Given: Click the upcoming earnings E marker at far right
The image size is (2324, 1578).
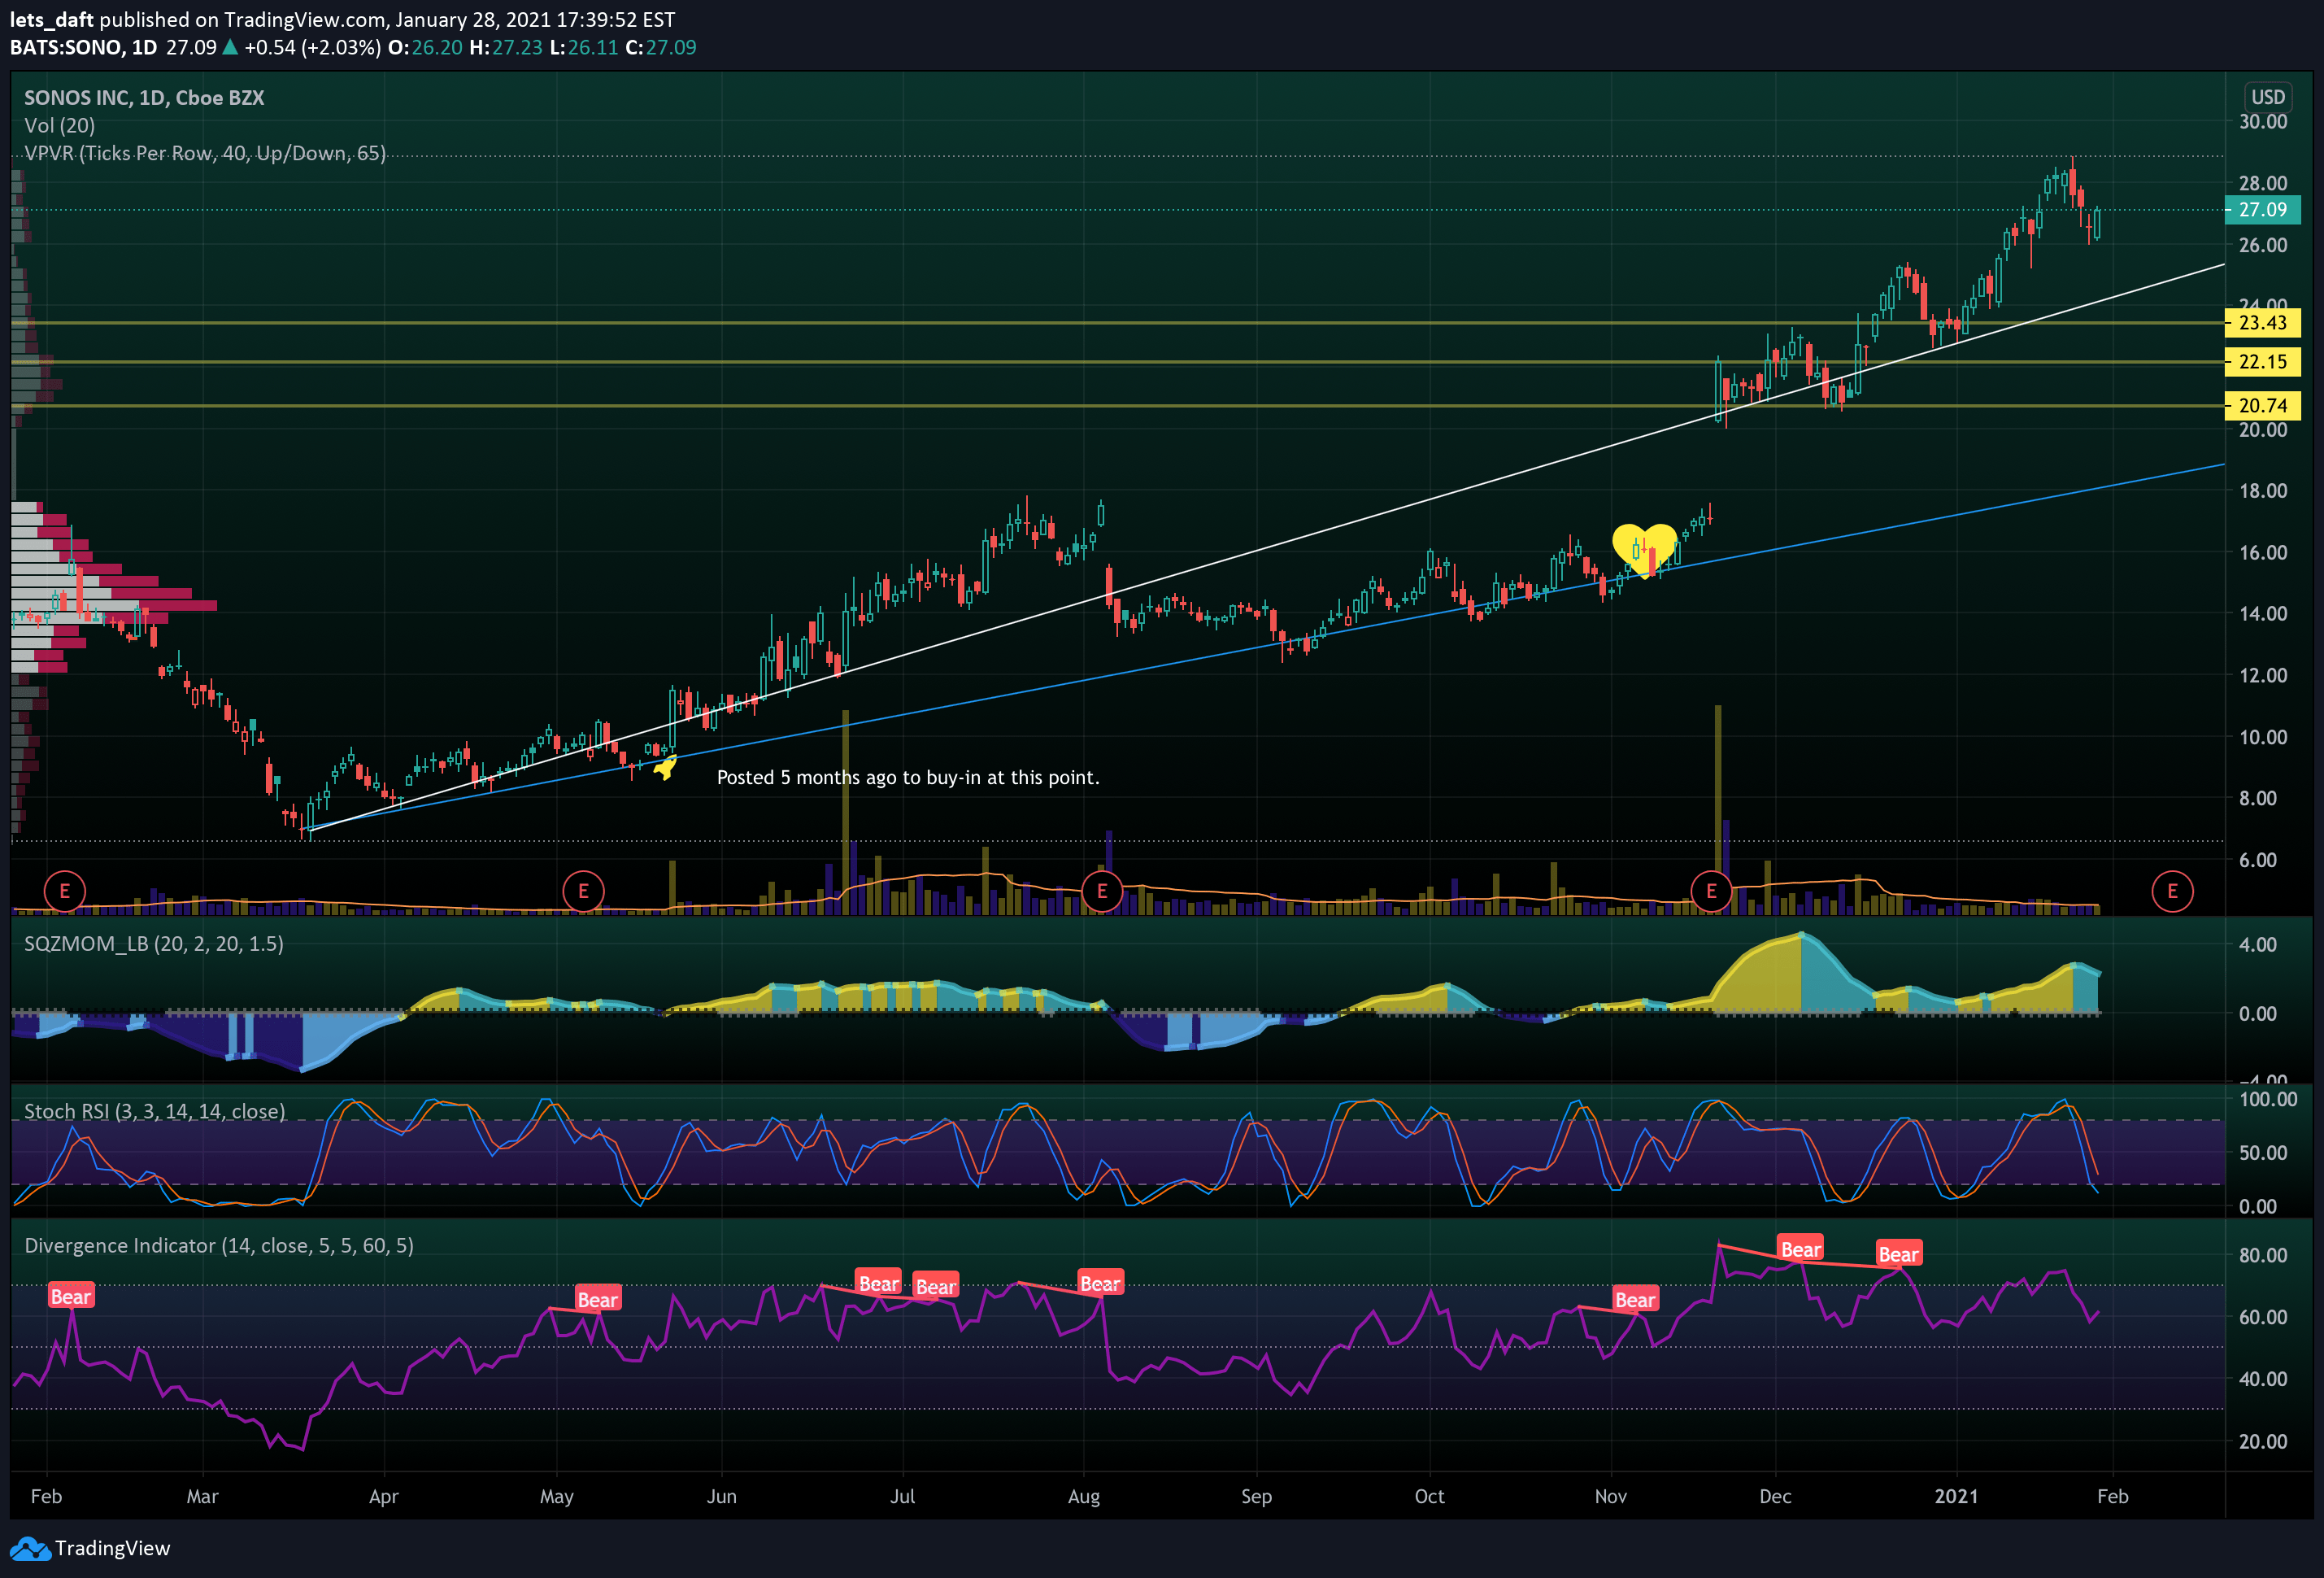Looking at the screenshot, I should pyautogui.click(x=2172, y=890).
